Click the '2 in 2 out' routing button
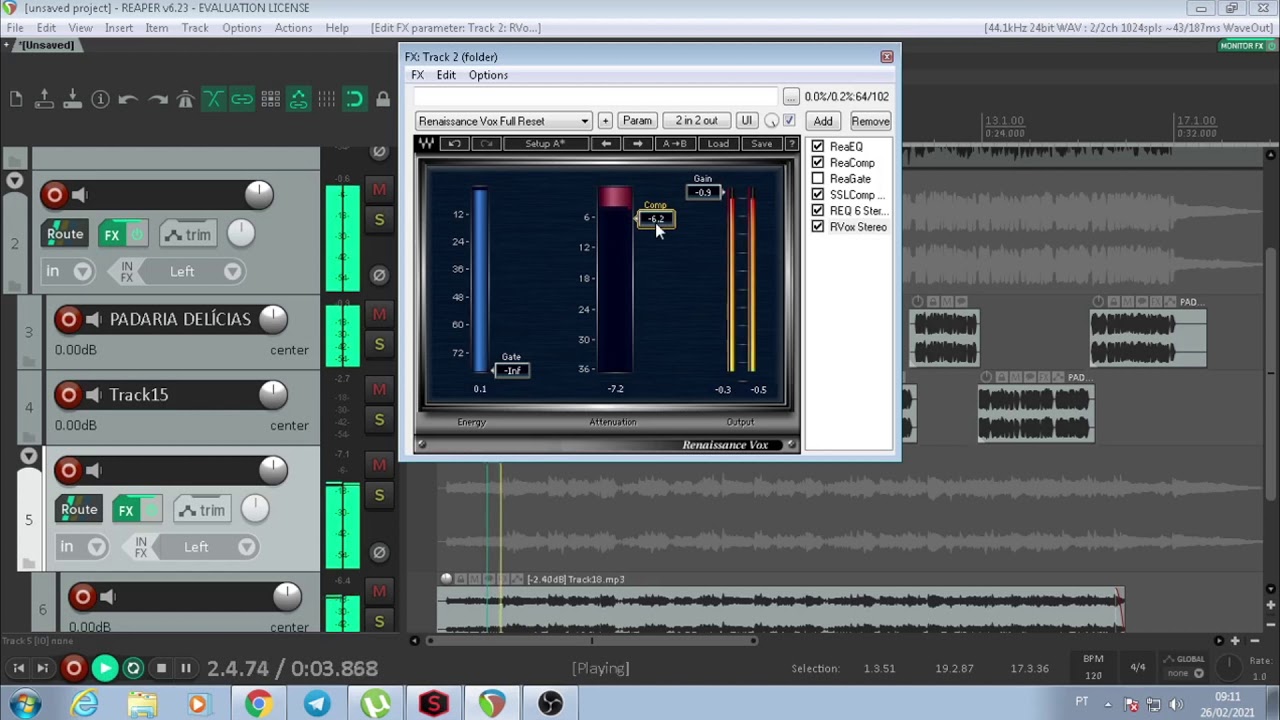 coord(696,121)
